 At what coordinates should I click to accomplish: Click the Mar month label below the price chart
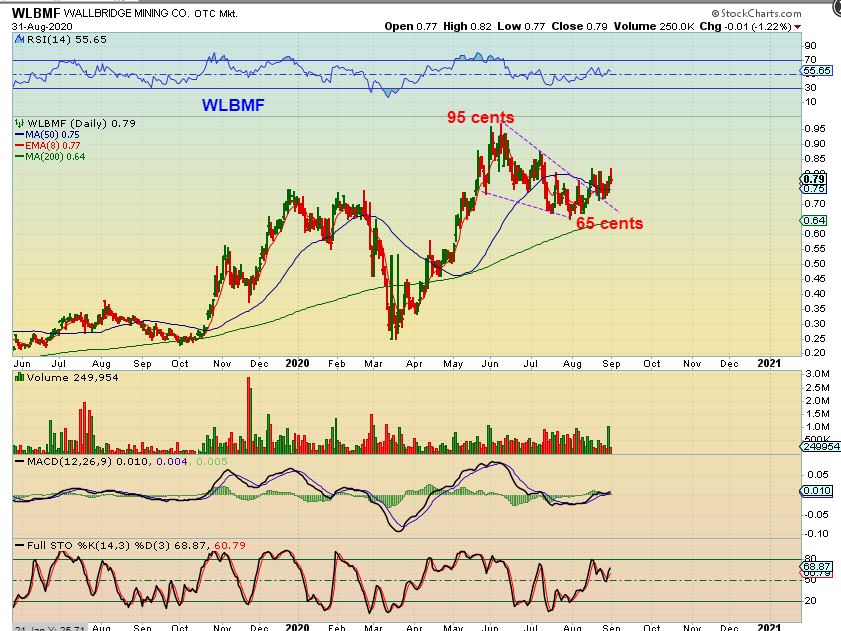[373, 363]
